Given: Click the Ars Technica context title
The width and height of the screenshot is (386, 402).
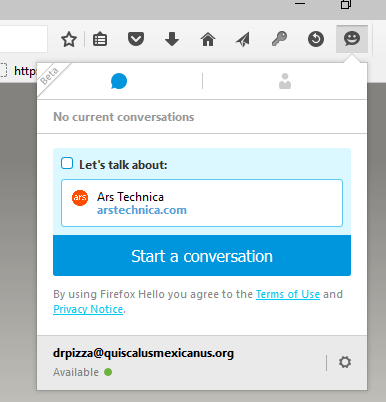Looking at the screenshot, I should point(130,197).
